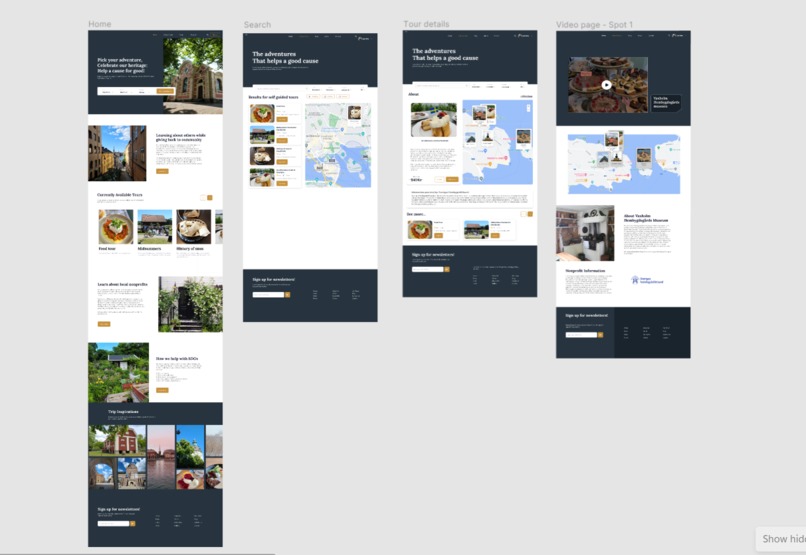806x555 pixels.
Task: Click 'Currently Available Tours' heading
Action: coord(120,195)
